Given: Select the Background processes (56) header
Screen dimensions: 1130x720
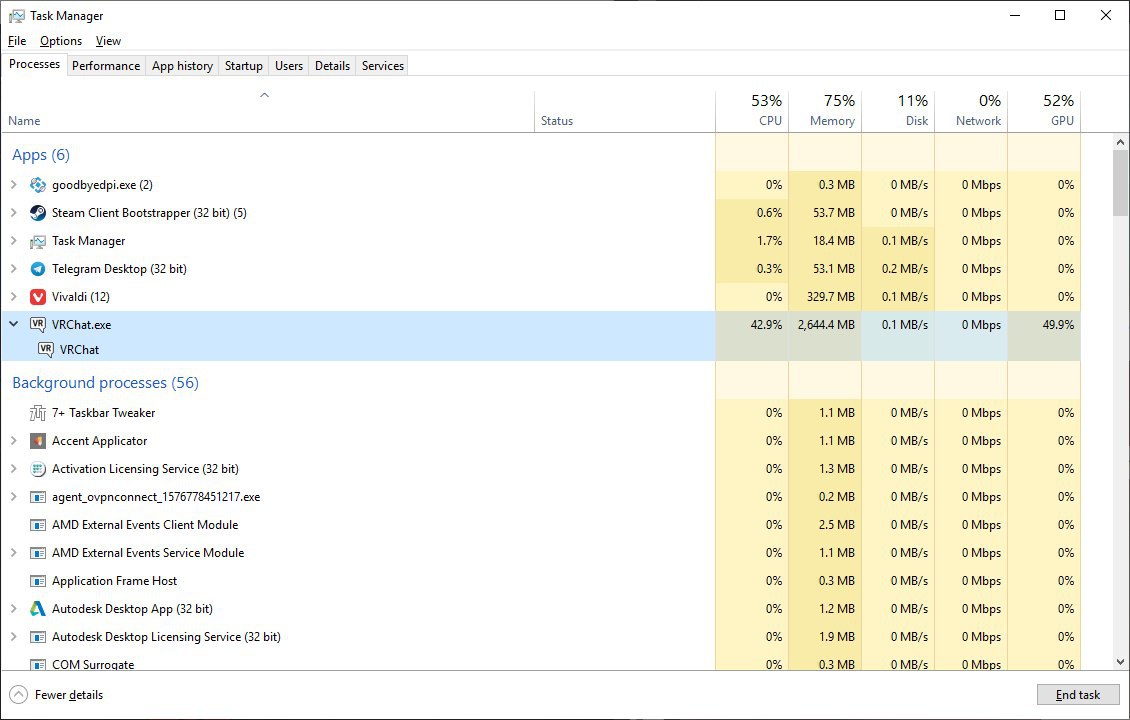Looking at the screenshot, I should (105, 383).
